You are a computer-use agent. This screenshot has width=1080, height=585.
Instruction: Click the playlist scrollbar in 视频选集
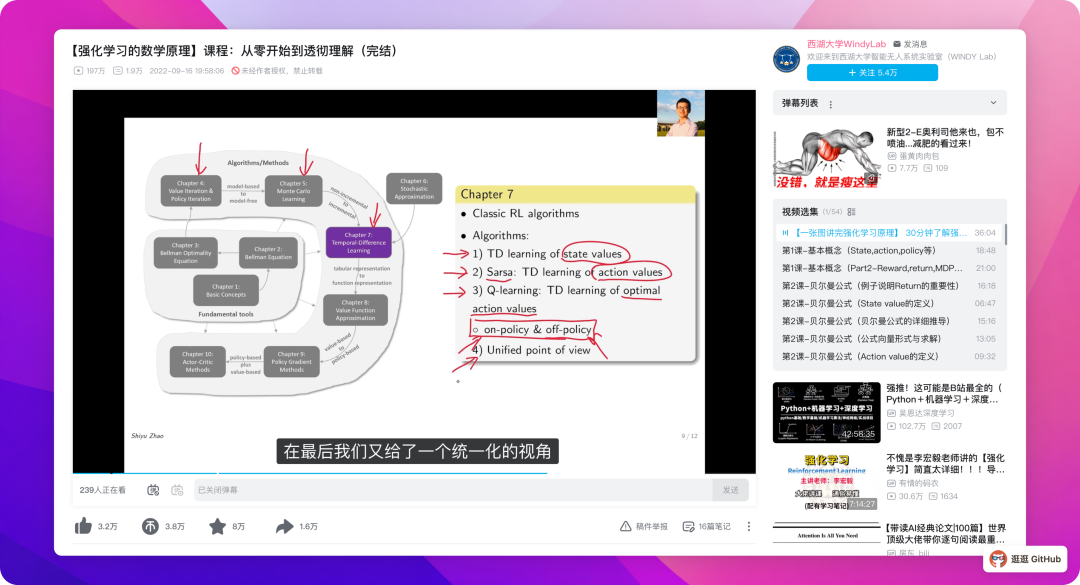pos(1005,234)
